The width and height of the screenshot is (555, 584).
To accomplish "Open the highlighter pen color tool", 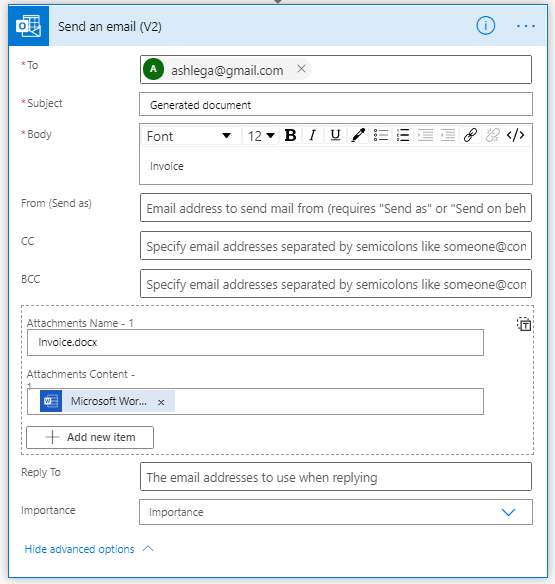I will tap(358, 135).
